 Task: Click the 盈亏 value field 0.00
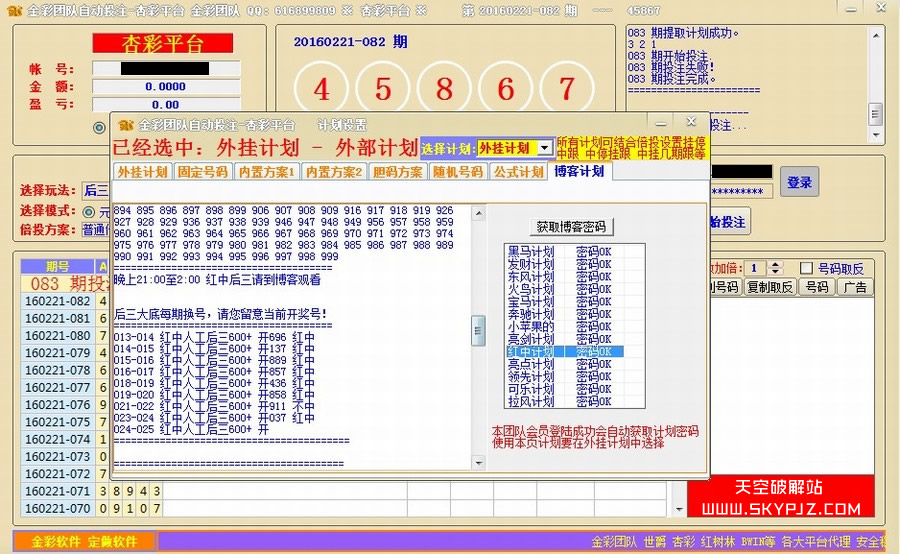(x=166, y=104)
